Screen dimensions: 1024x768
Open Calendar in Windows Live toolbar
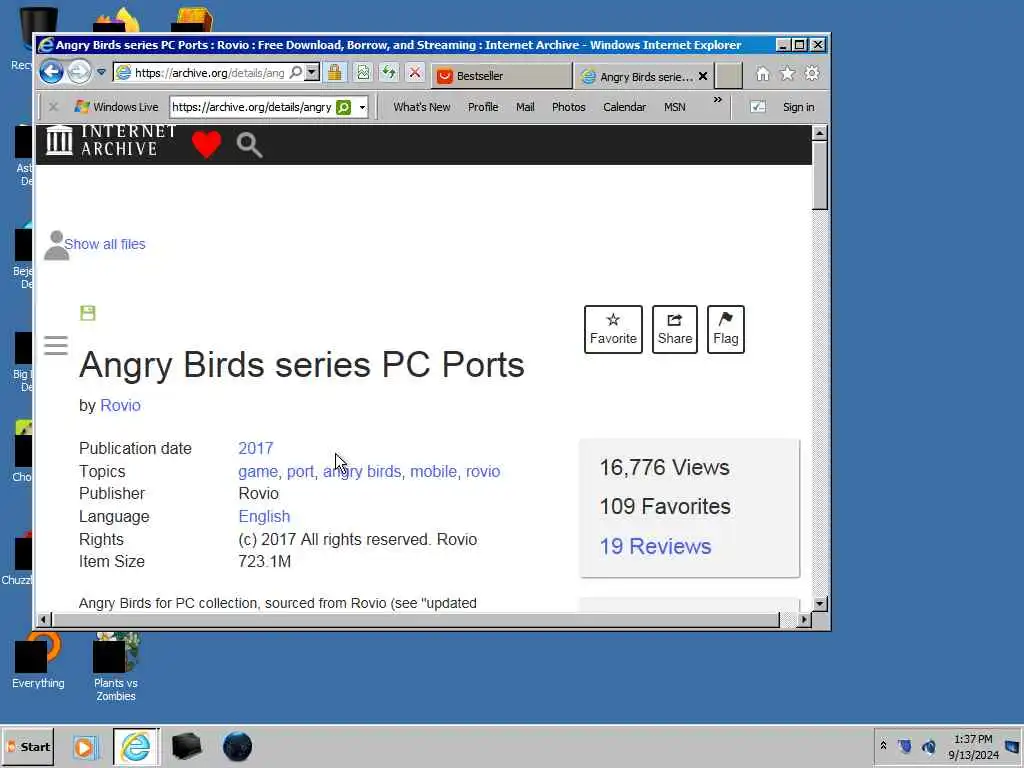pyautogui.click(x=624, y=107)
